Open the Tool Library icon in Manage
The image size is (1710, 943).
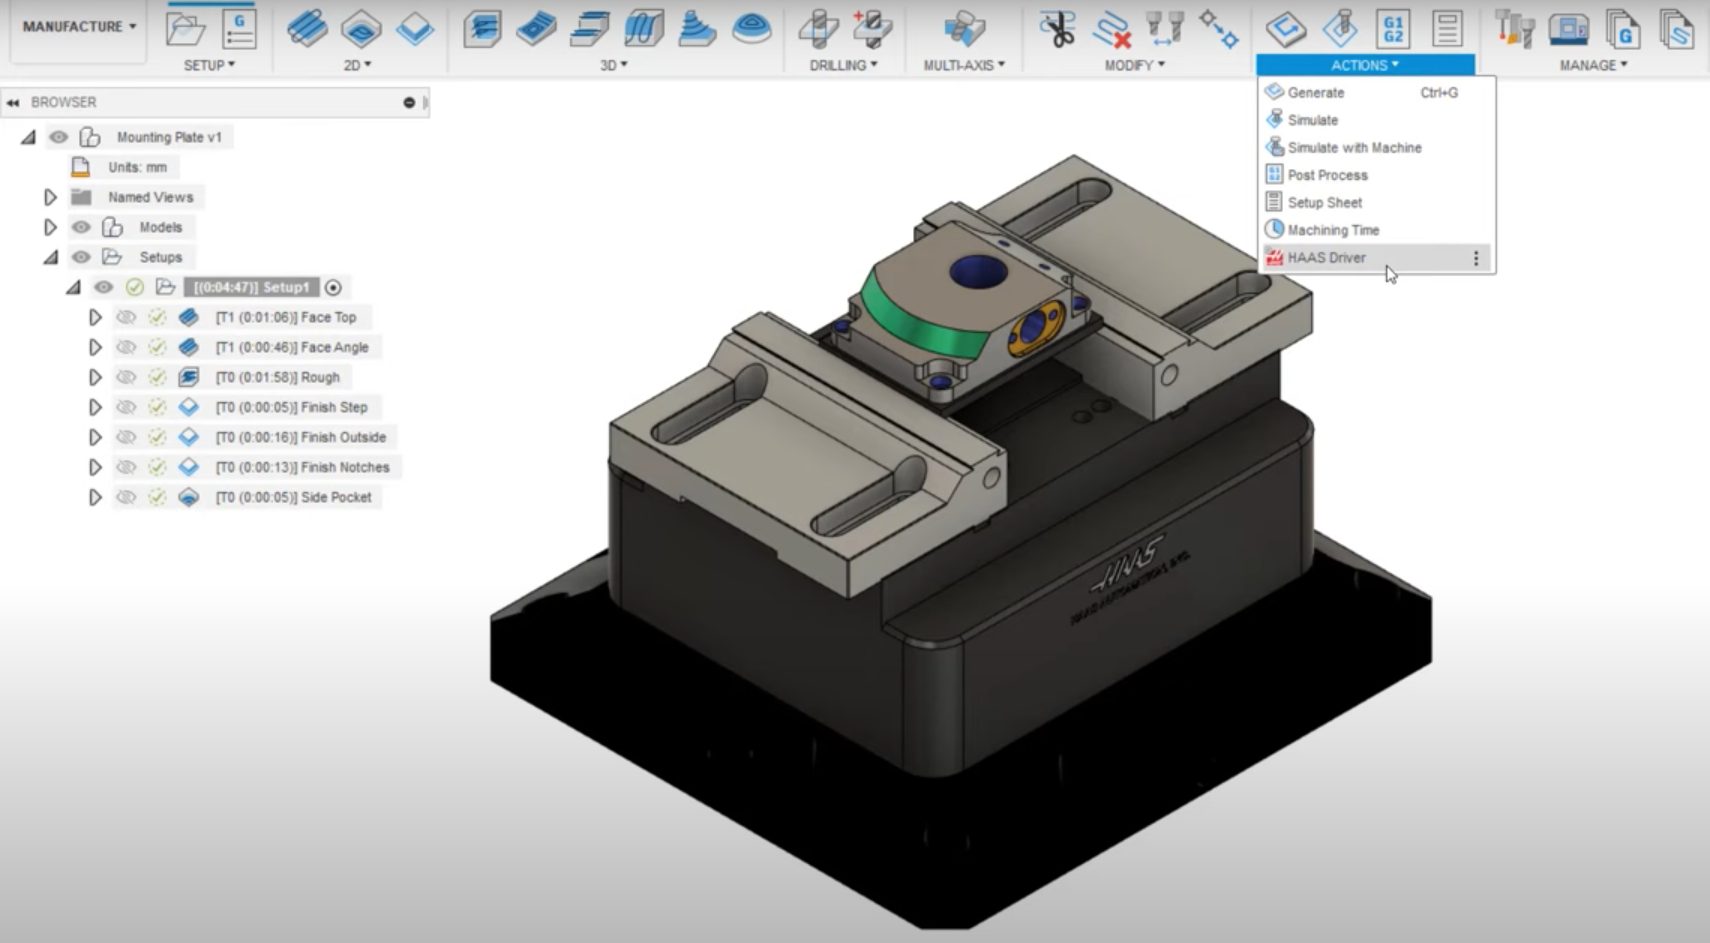1514,29
